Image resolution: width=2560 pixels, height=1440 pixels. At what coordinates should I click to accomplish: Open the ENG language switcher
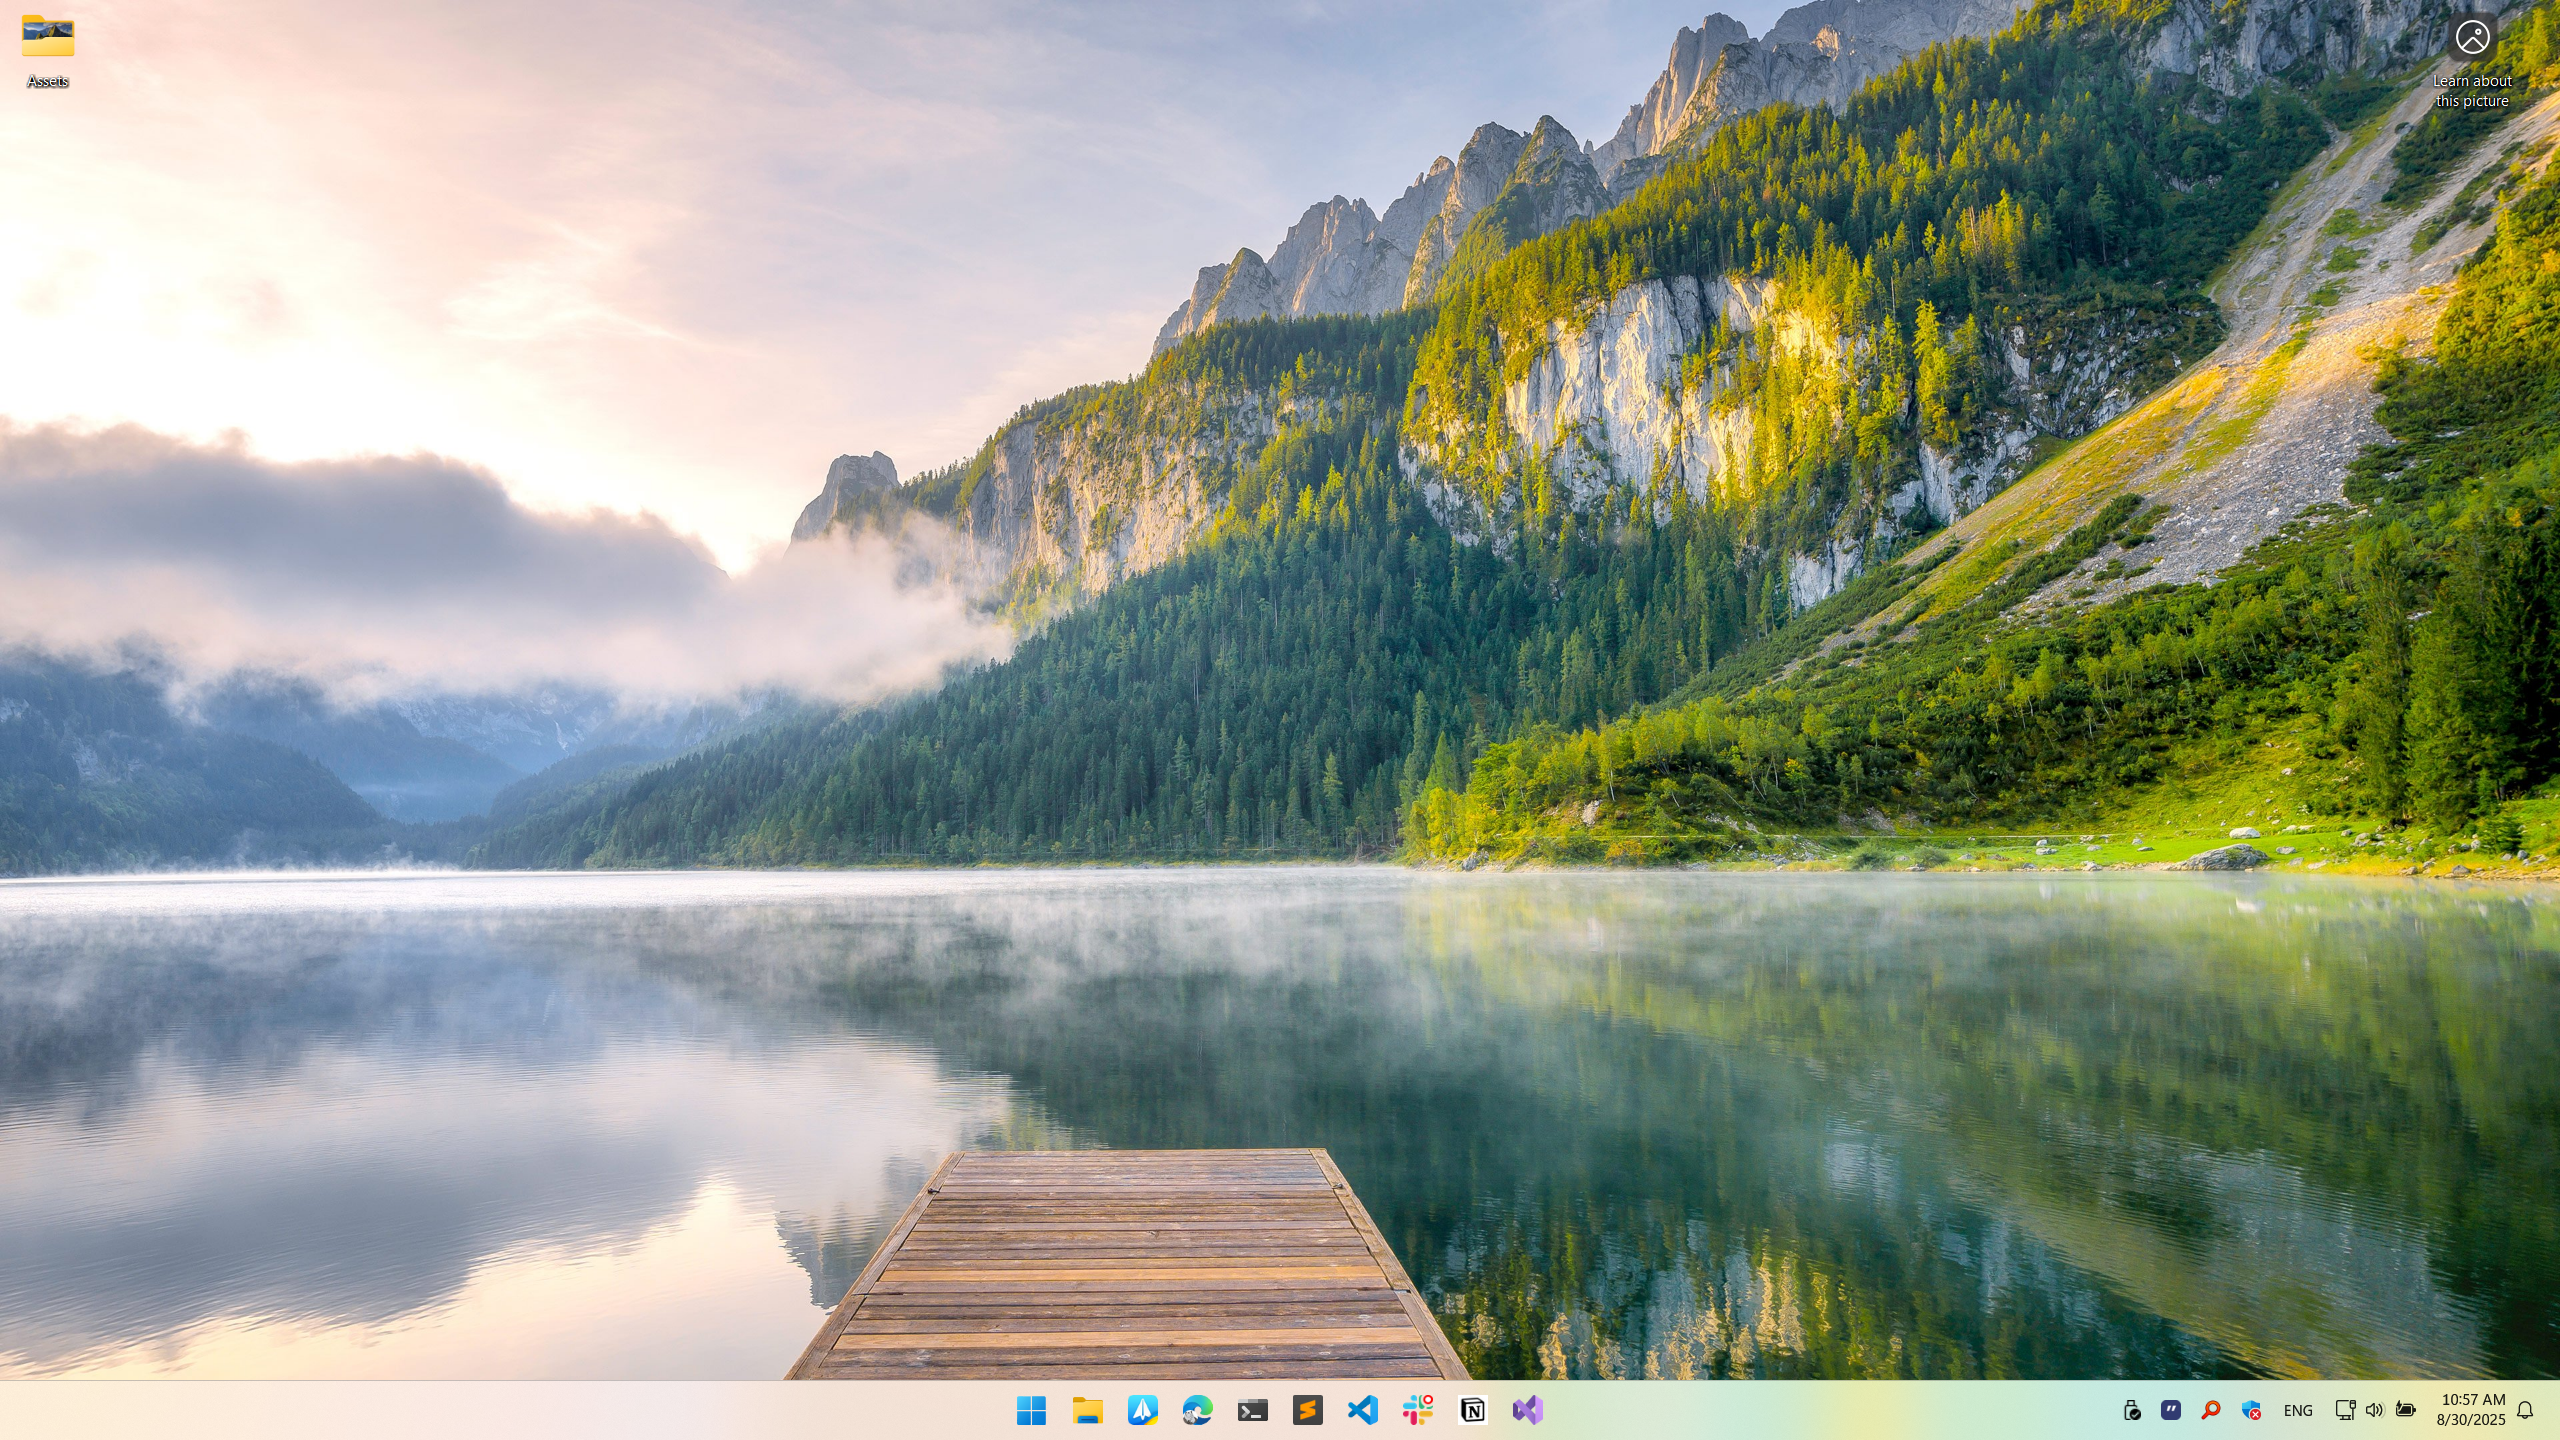[2297, 1410]
